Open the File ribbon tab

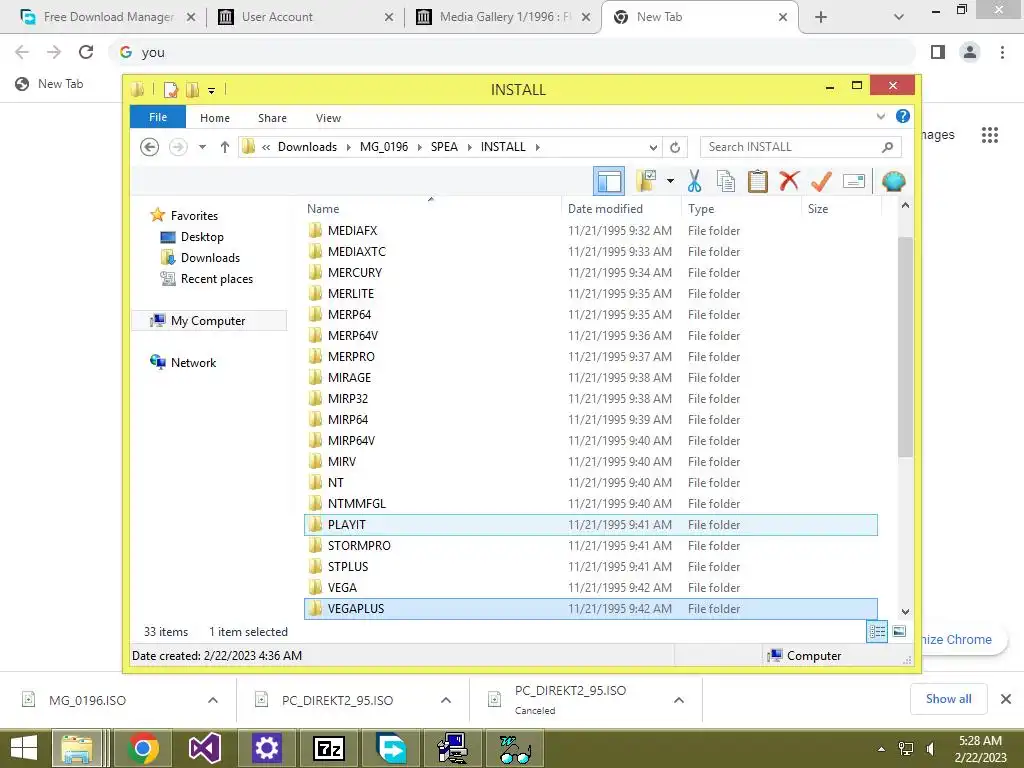158,118
